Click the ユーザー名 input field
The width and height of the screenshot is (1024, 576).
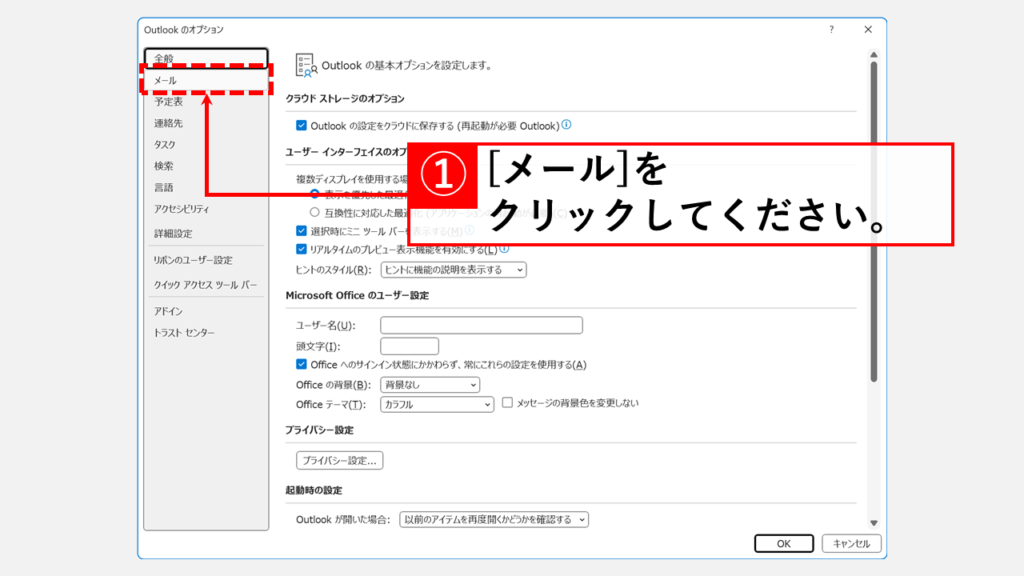[x=481, y=325]
